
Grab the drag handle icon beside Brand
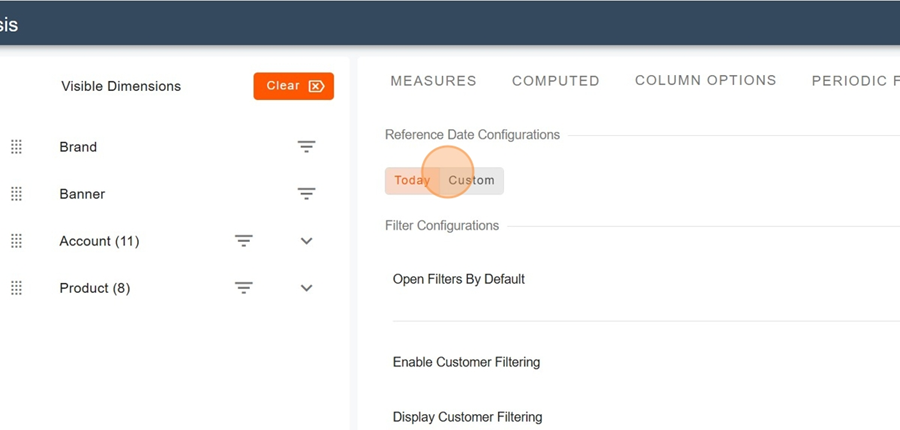(x=17, y=147)
